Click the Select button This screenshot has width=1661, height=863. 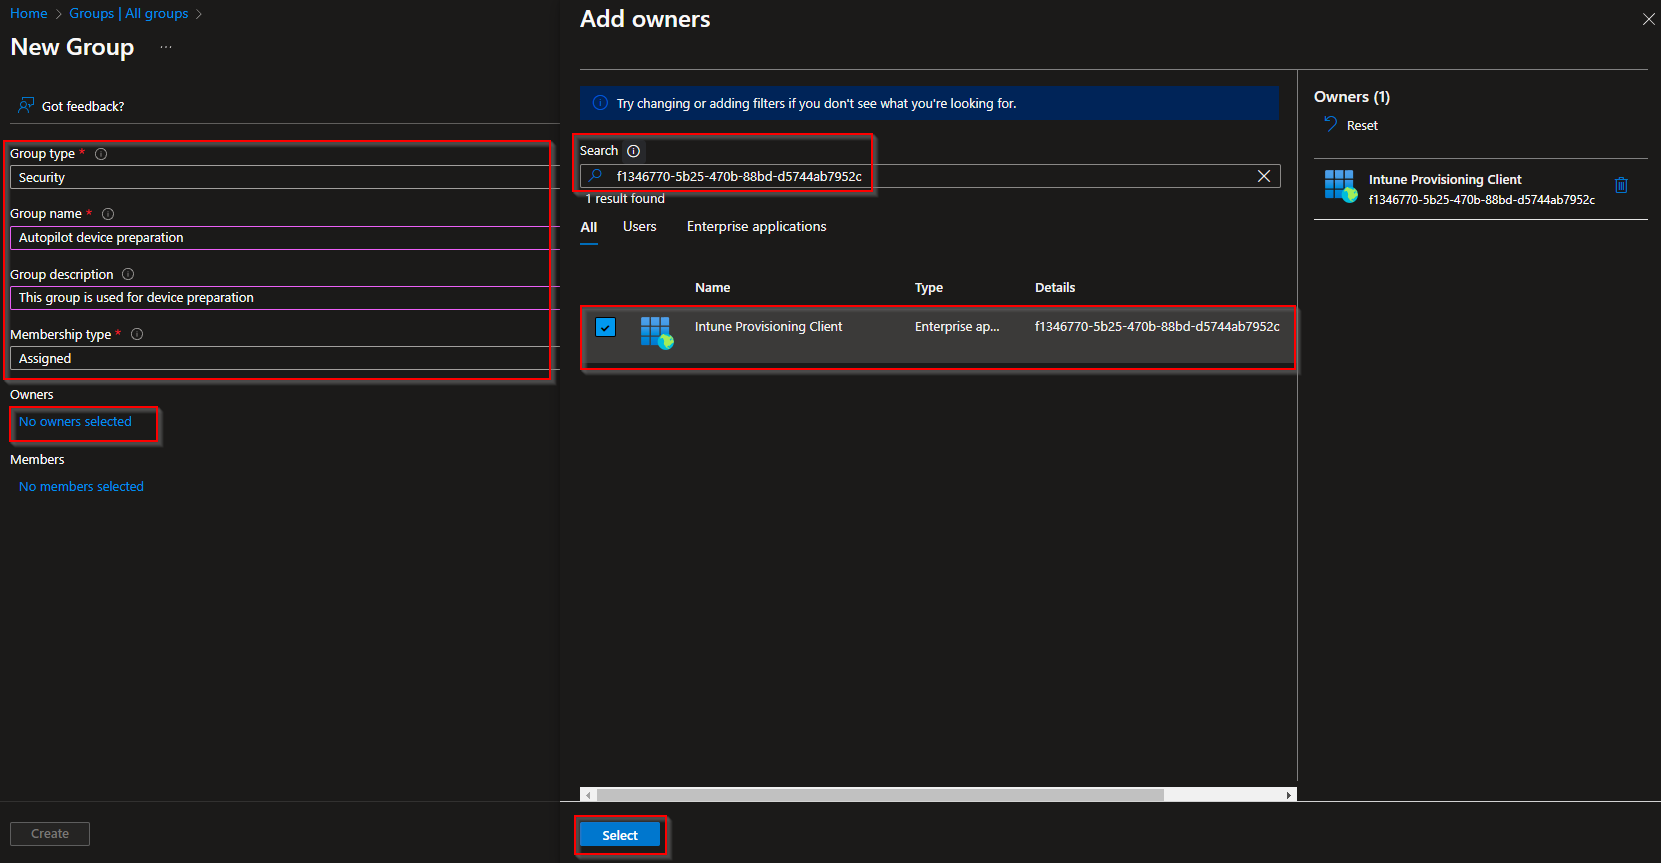point(620,835)
